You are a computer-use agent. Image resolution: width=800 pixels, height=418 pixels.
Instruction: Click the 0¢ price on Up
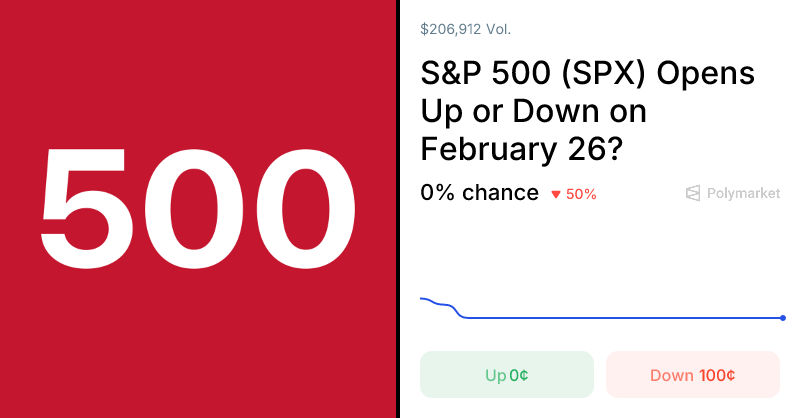pos(519,376)
